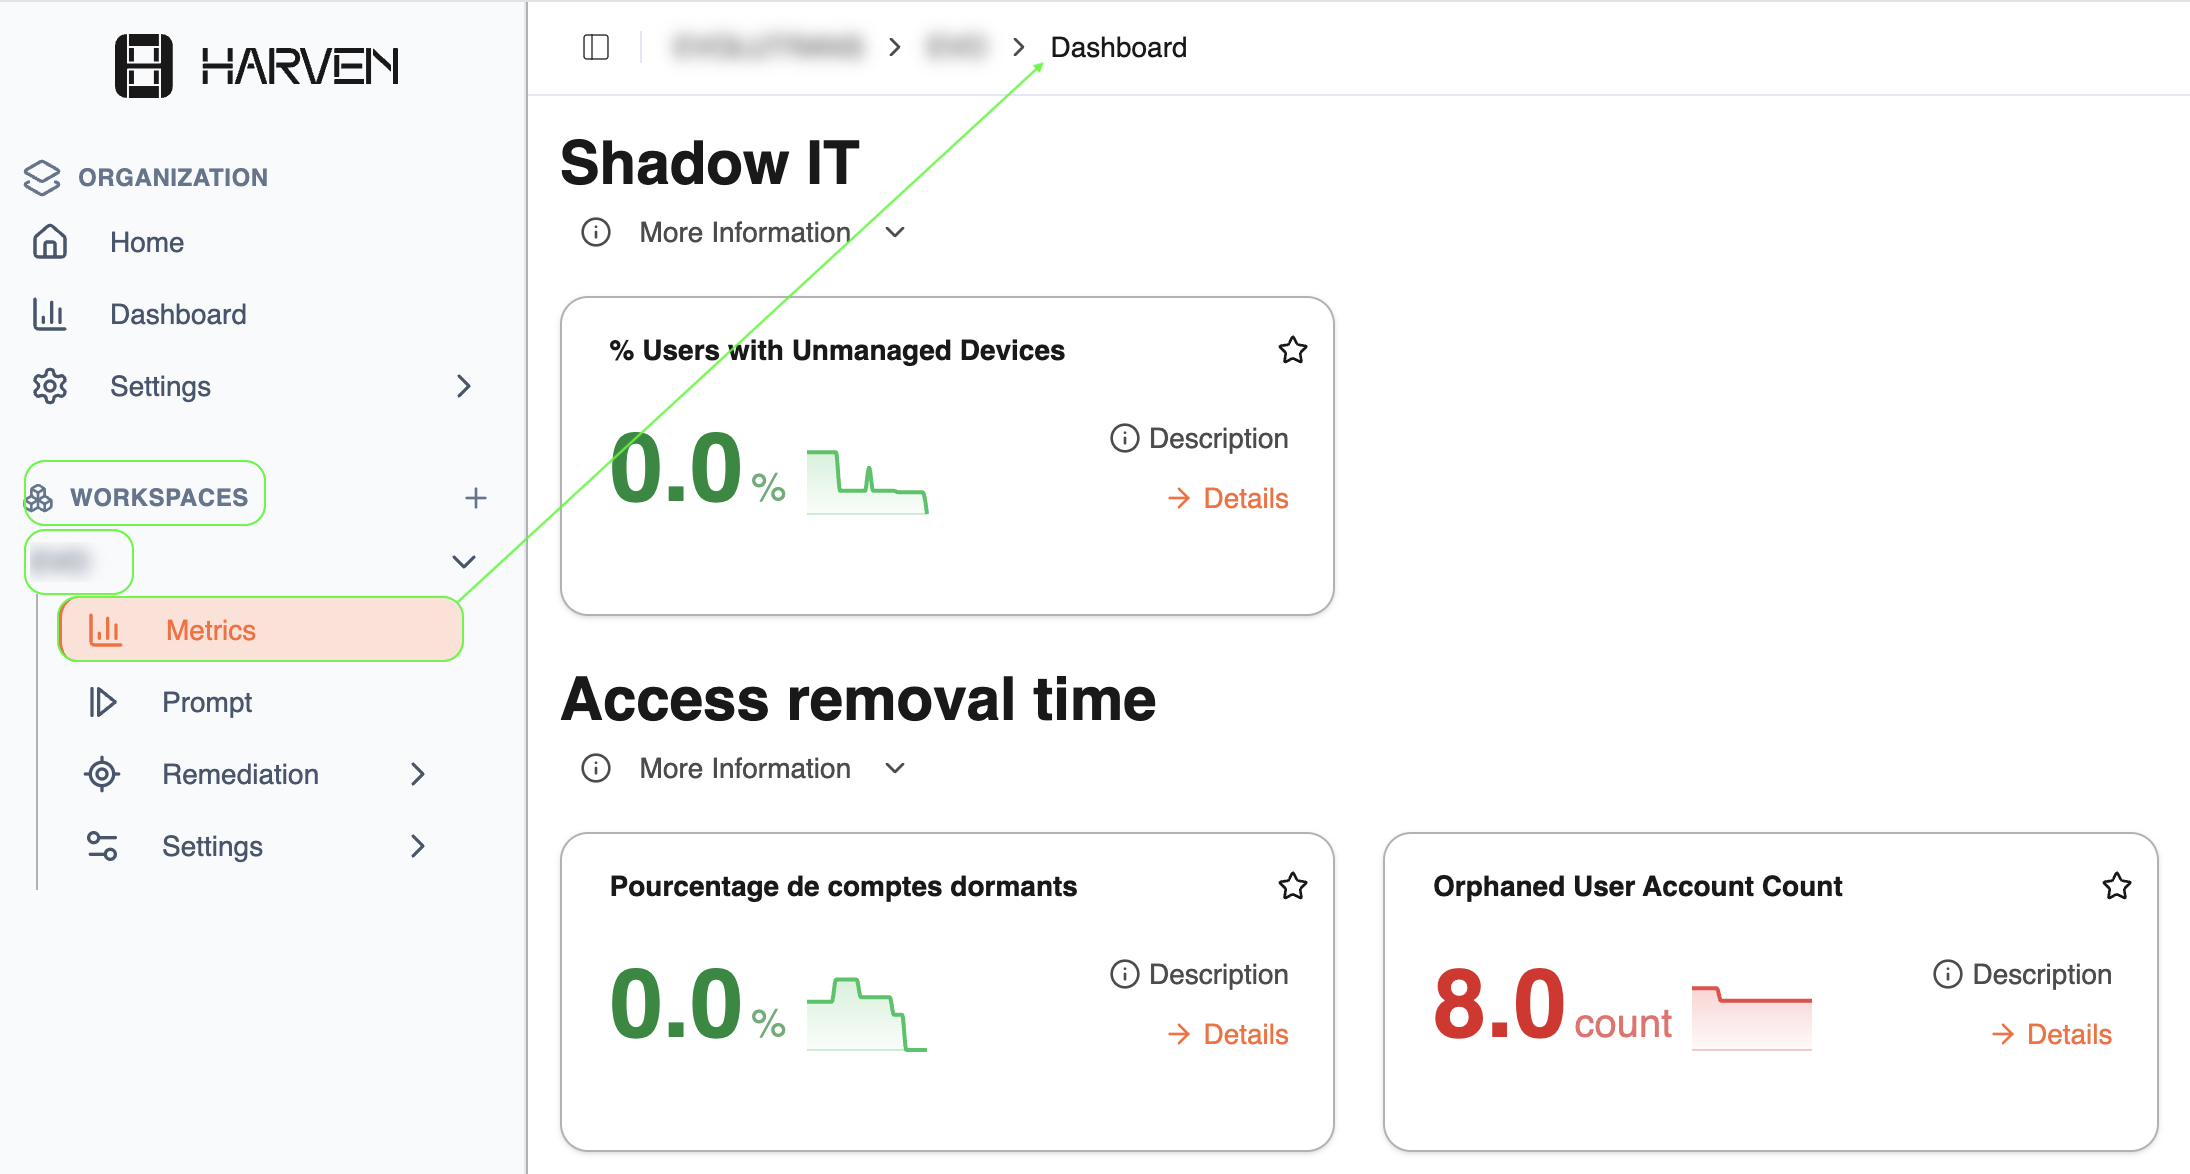Screen dimensions: 2190x1174
Task: Click the Dashboard bar chart icon
Action: click(x=50, y=314)
